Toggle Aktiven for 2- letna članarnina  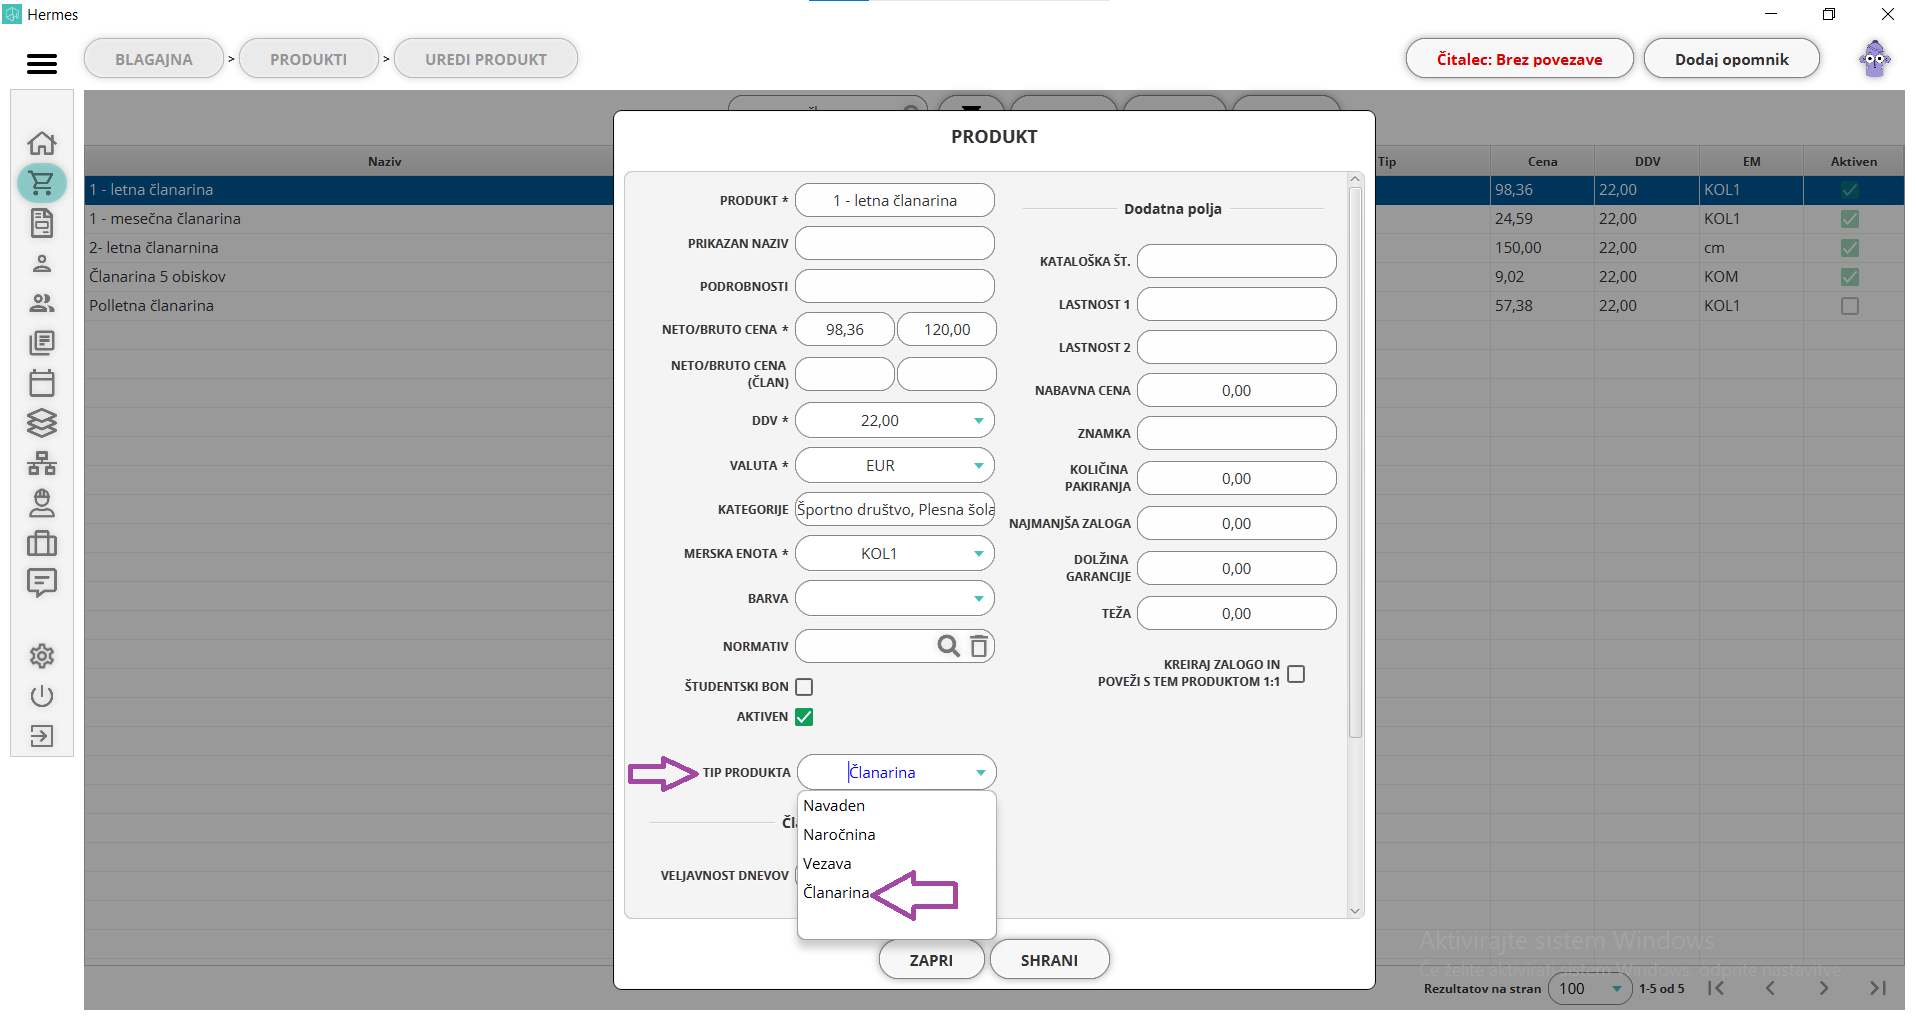tap(1850, 248)
